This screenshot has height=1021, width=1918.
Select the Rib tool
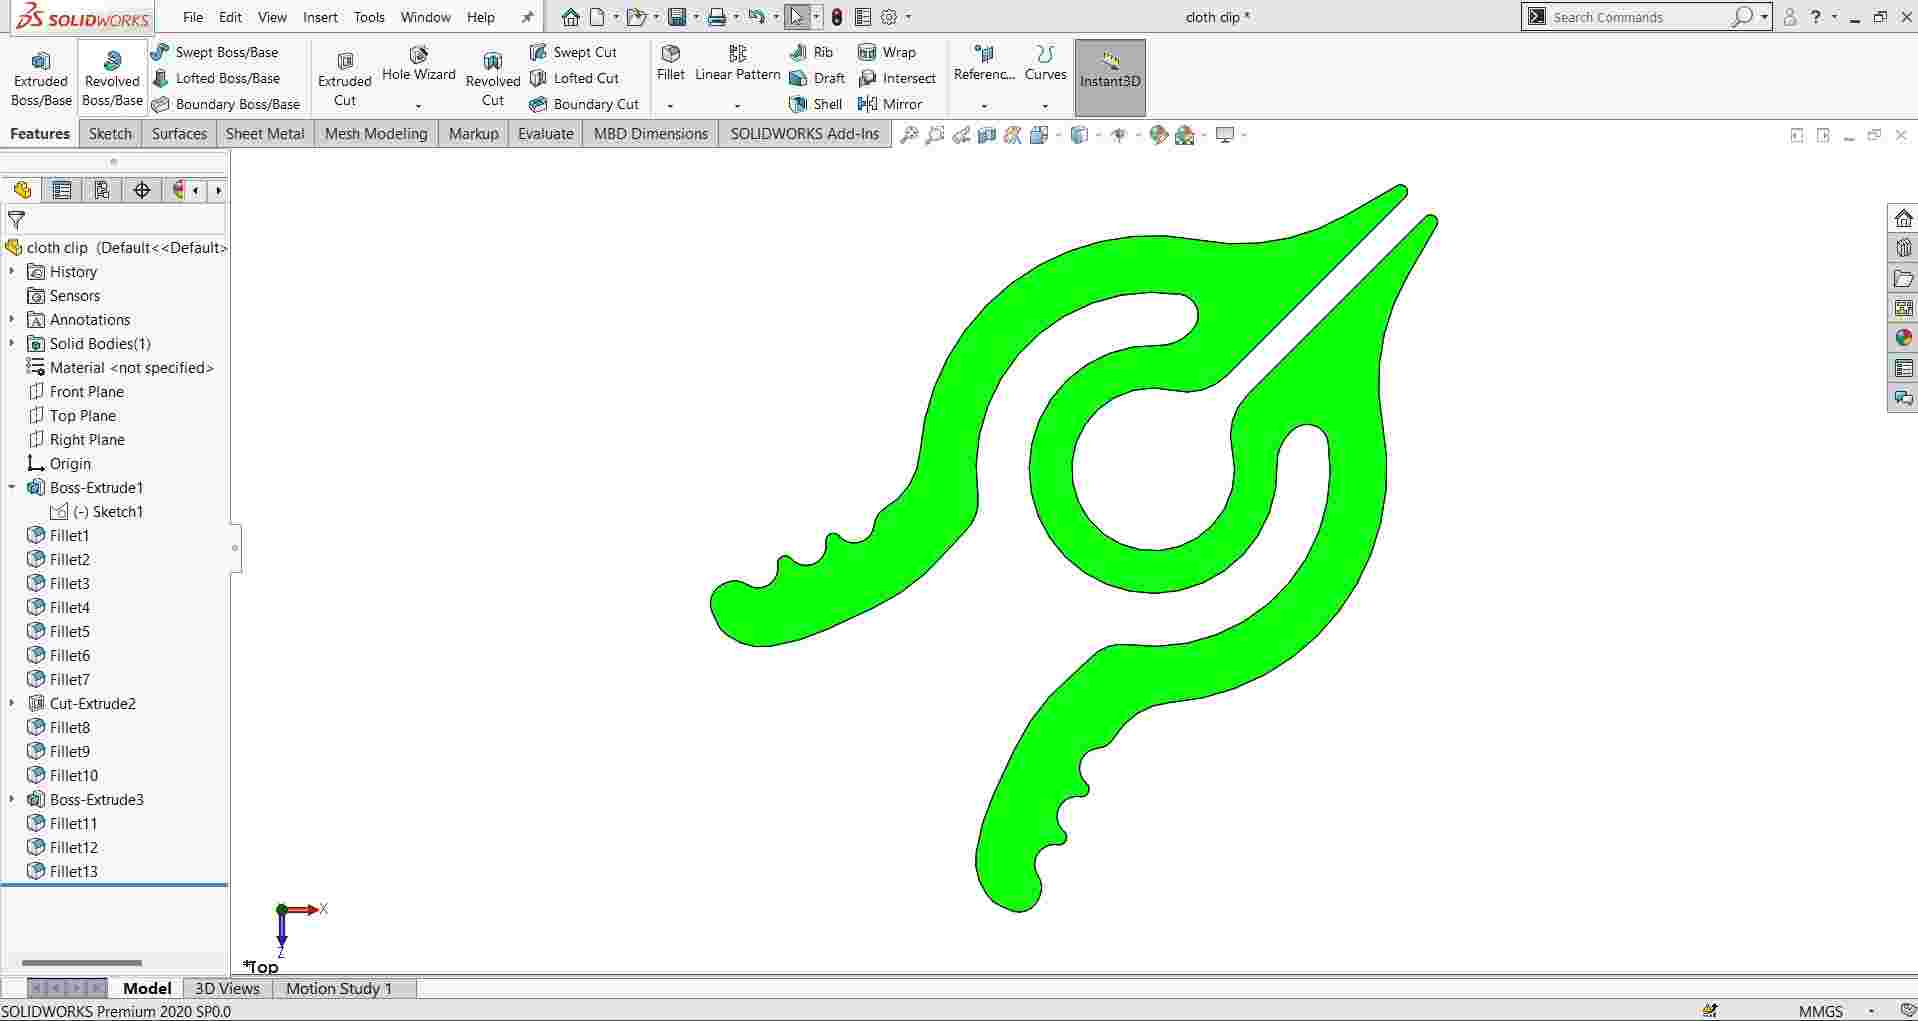pos(811,52)
